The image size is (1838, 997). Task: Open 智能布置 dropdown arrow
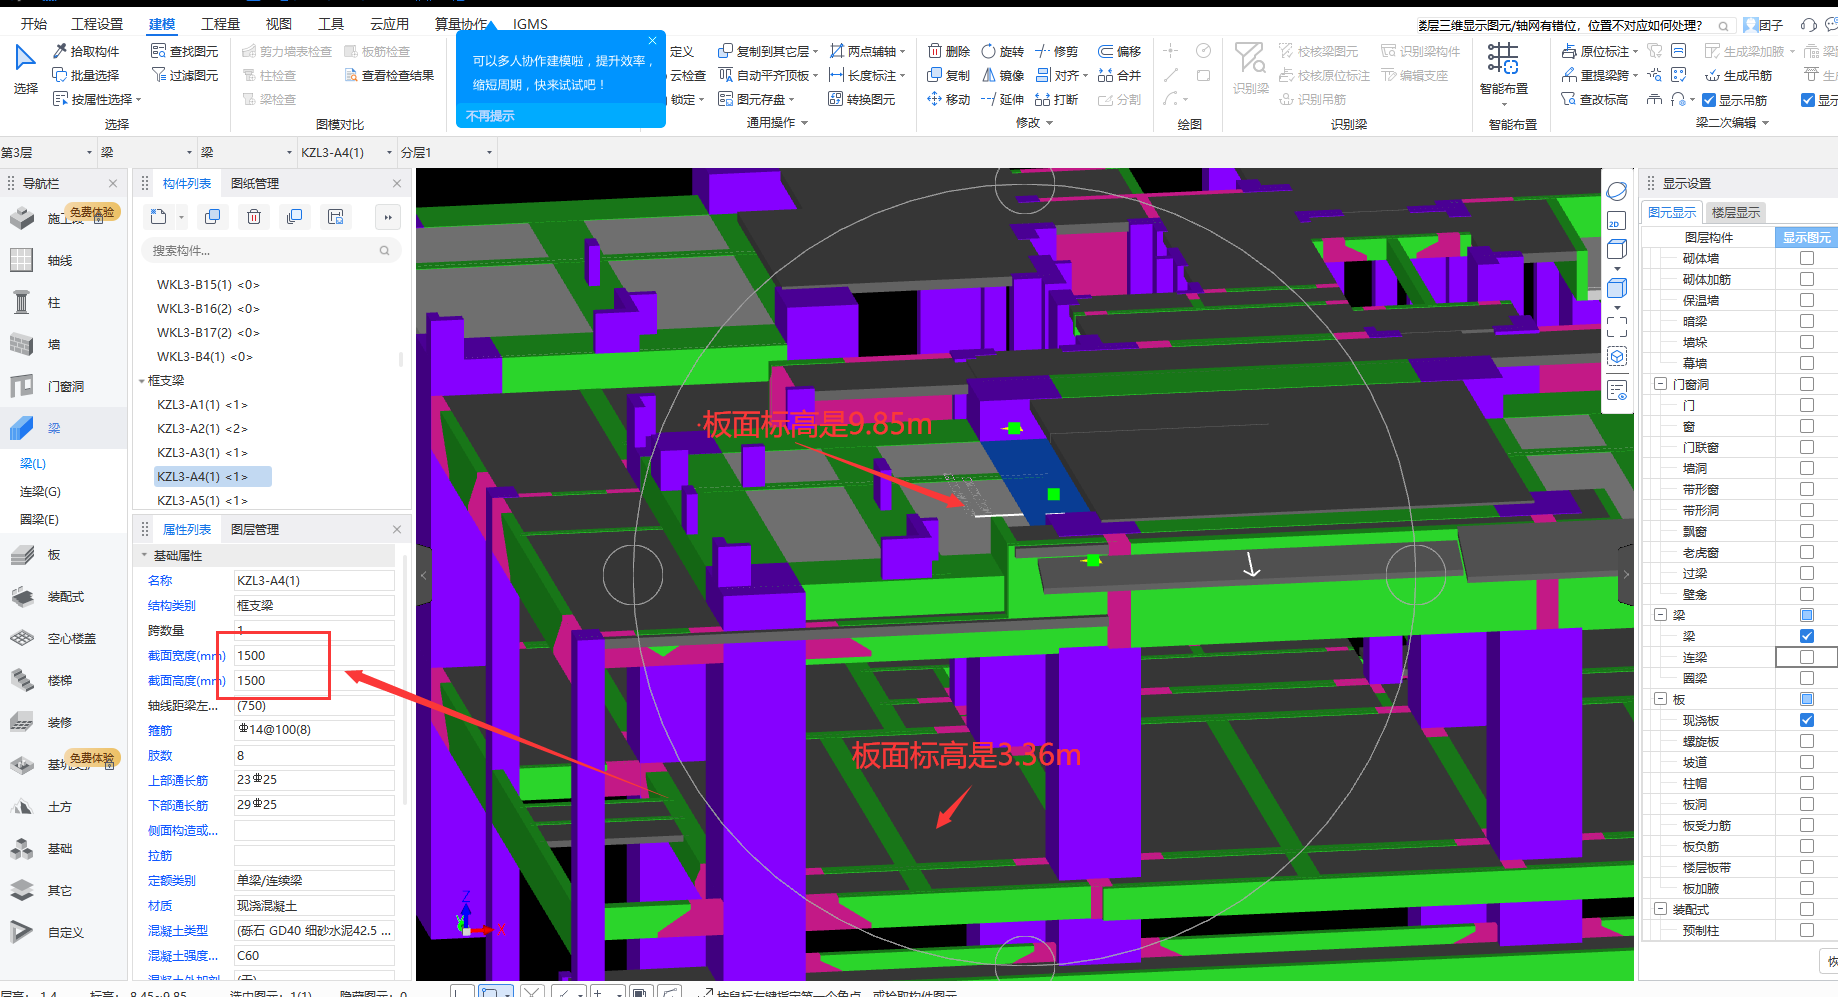1504,104
